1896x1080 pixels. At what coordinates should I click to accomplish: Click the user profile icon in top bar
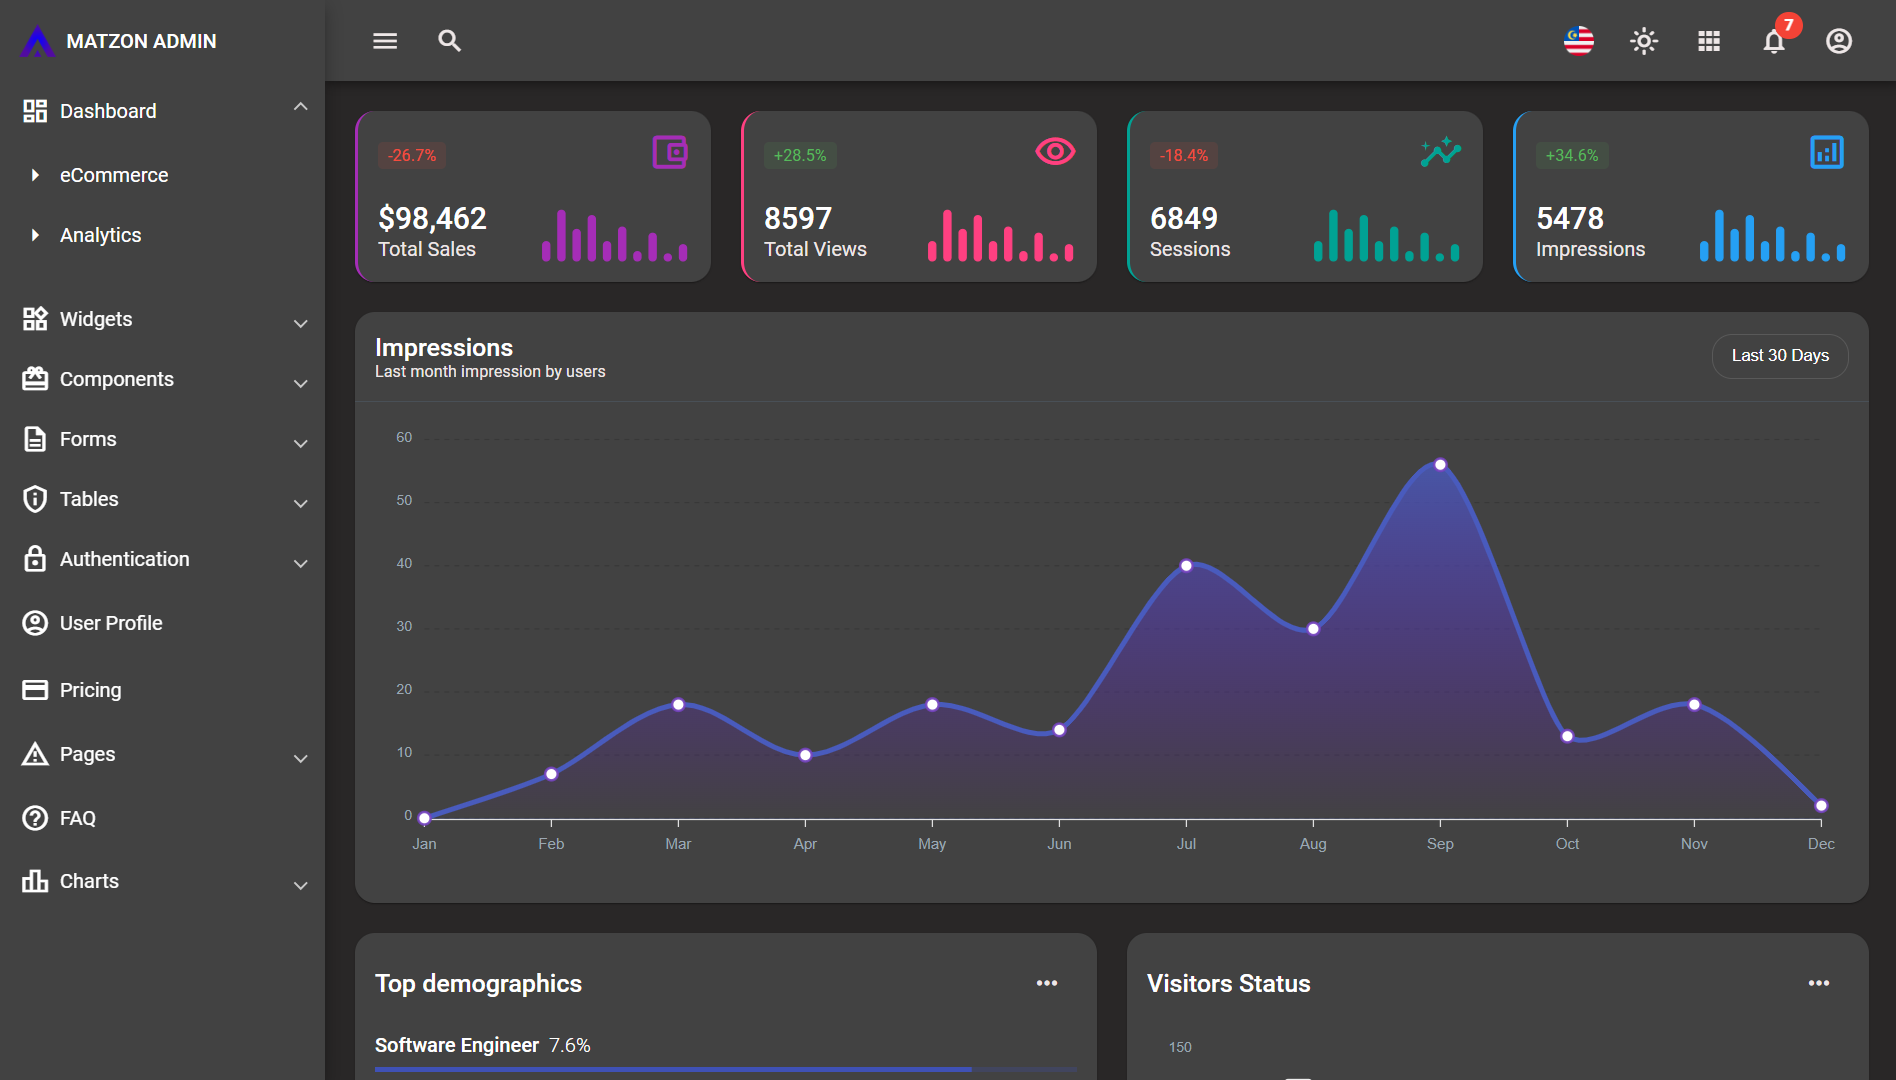(1838, 41)
